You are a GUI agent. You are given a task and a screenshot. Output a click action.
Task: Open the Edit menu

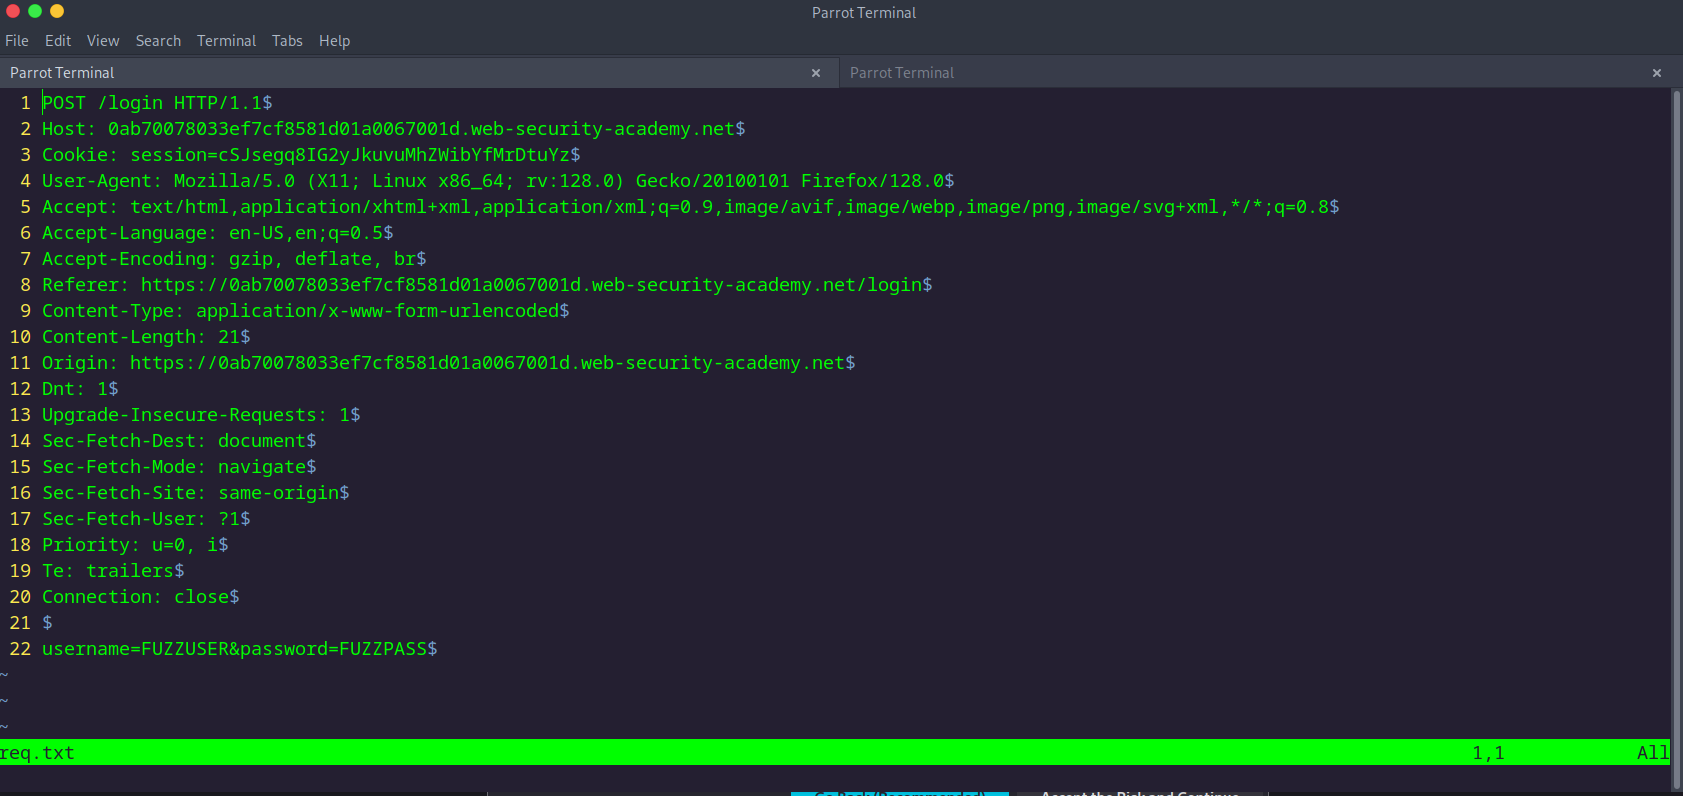coord(58,41)
